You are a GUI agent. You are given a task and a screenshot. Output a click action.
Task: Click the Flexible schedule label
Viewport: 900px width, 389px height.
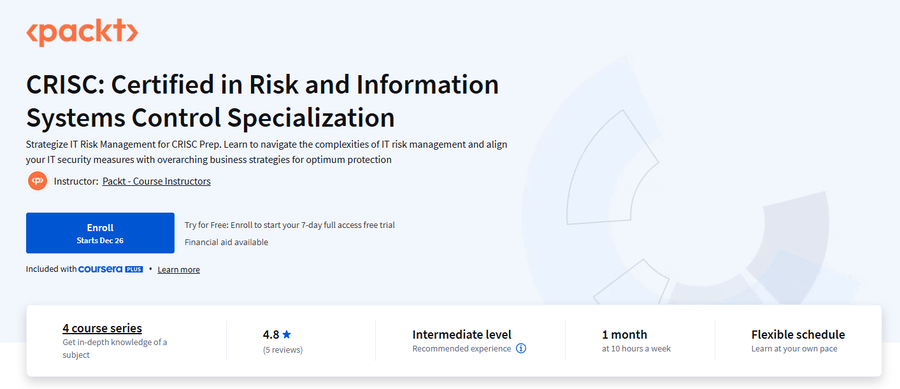798,334
